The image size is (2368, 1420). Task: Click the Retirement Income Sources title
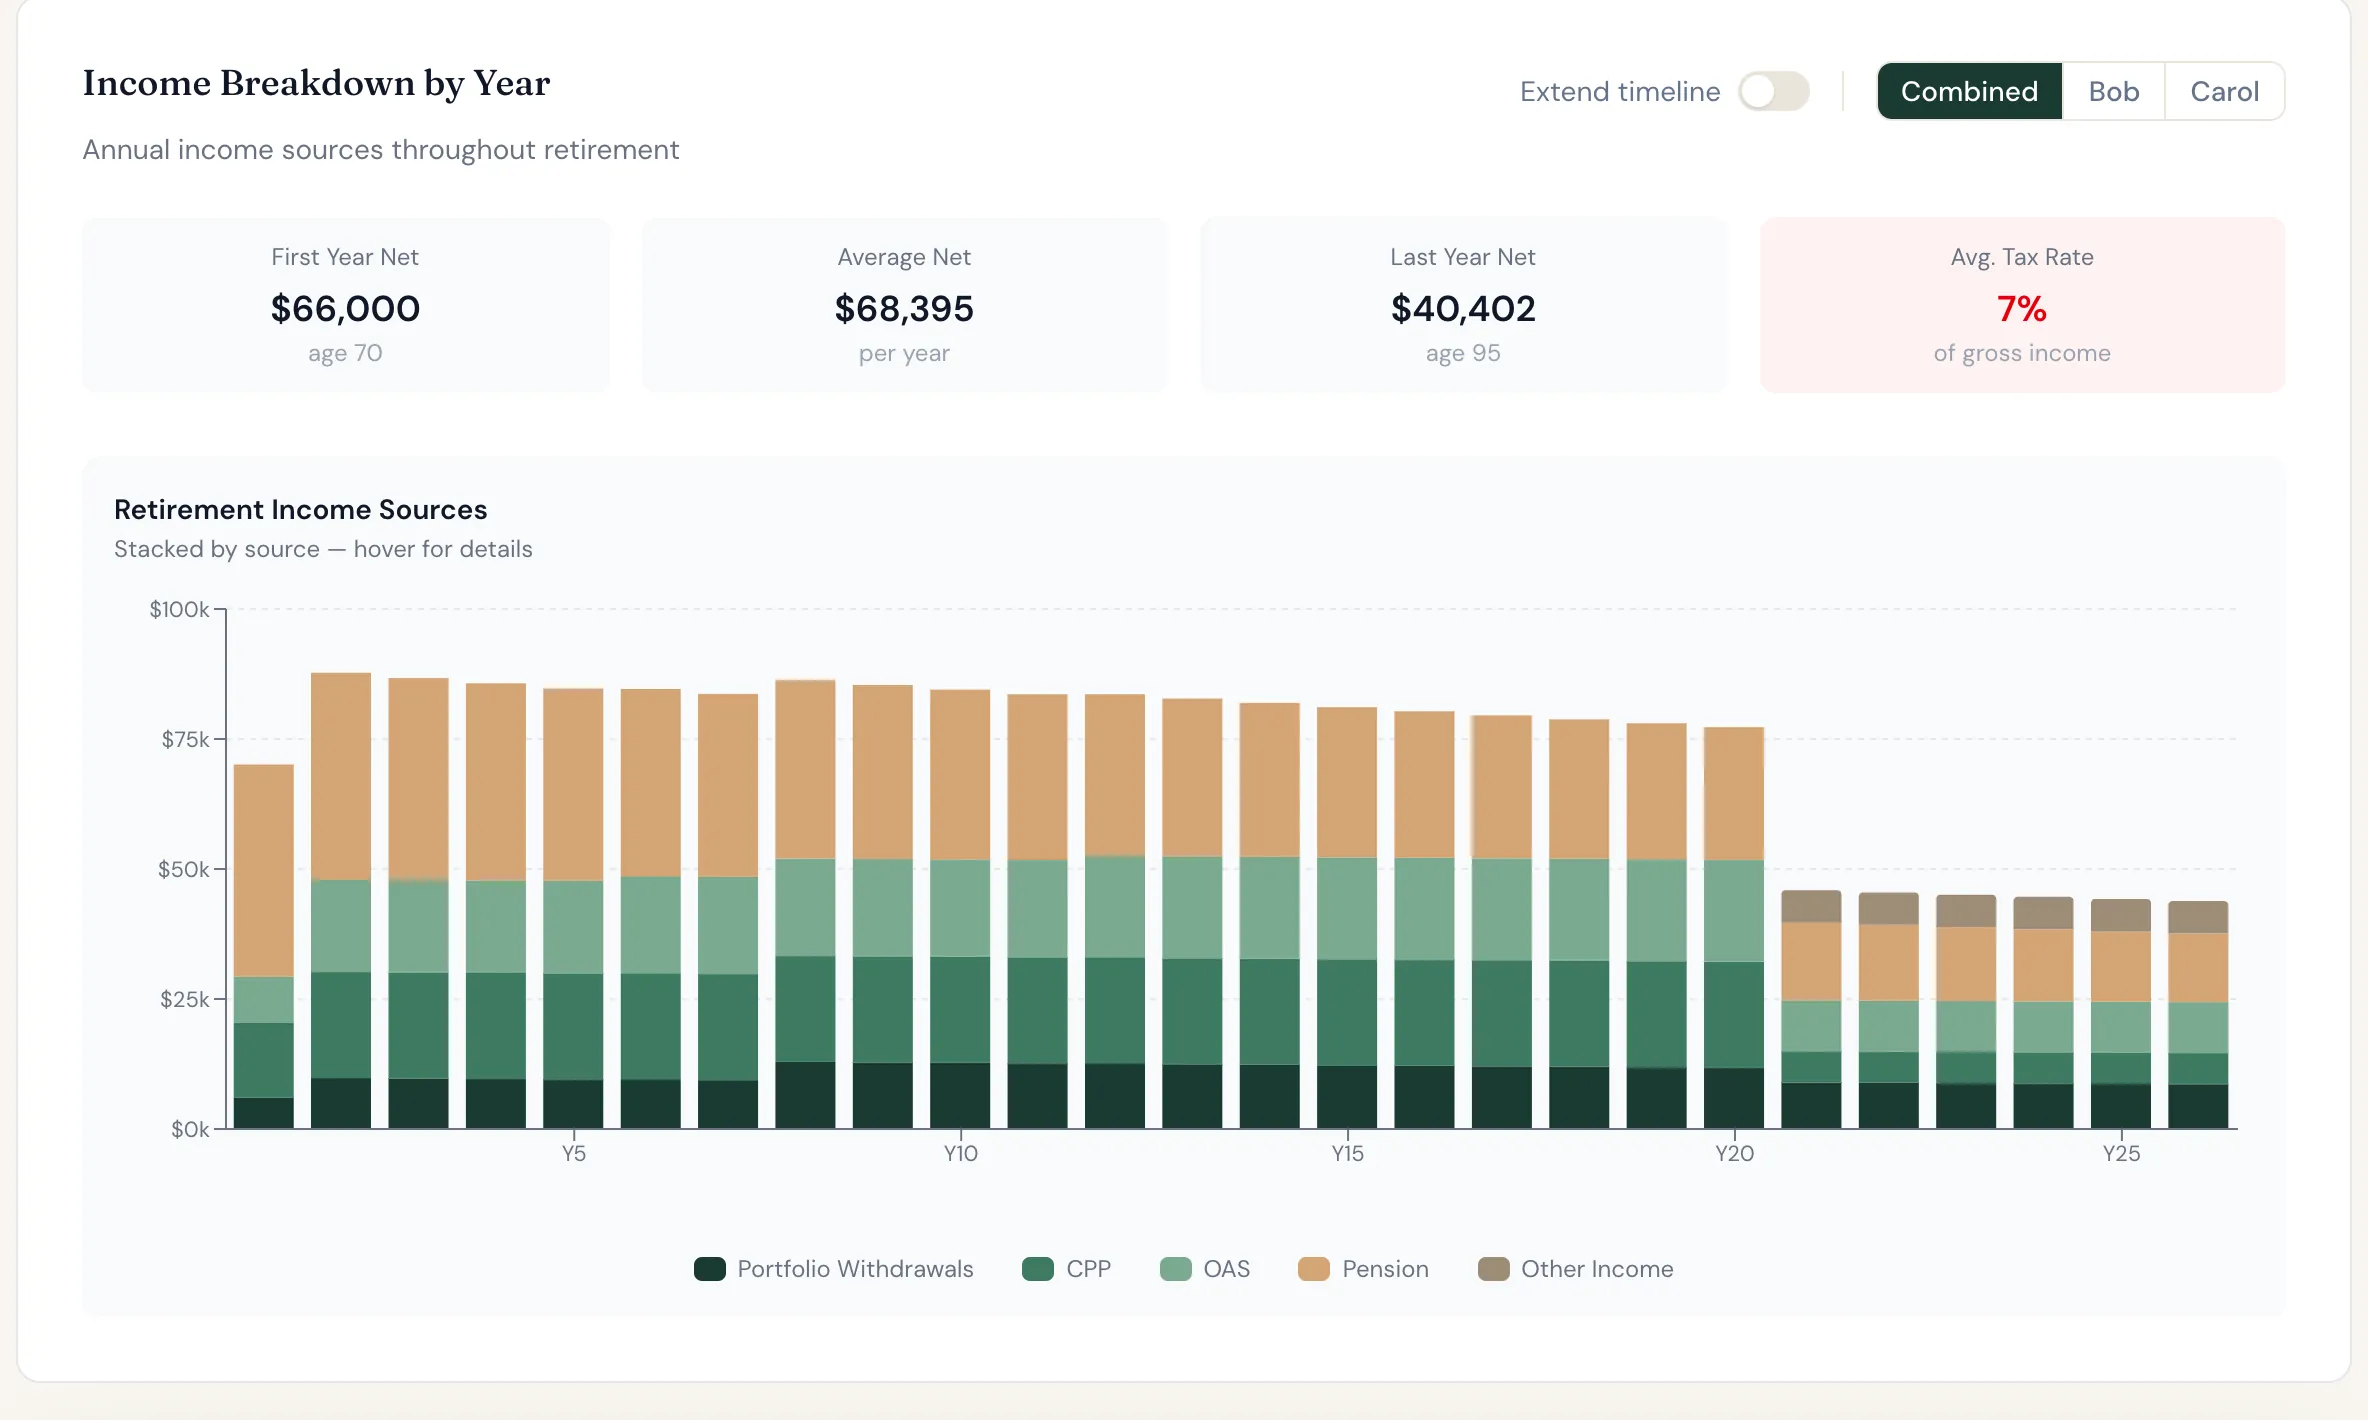(x=300, y=509)
